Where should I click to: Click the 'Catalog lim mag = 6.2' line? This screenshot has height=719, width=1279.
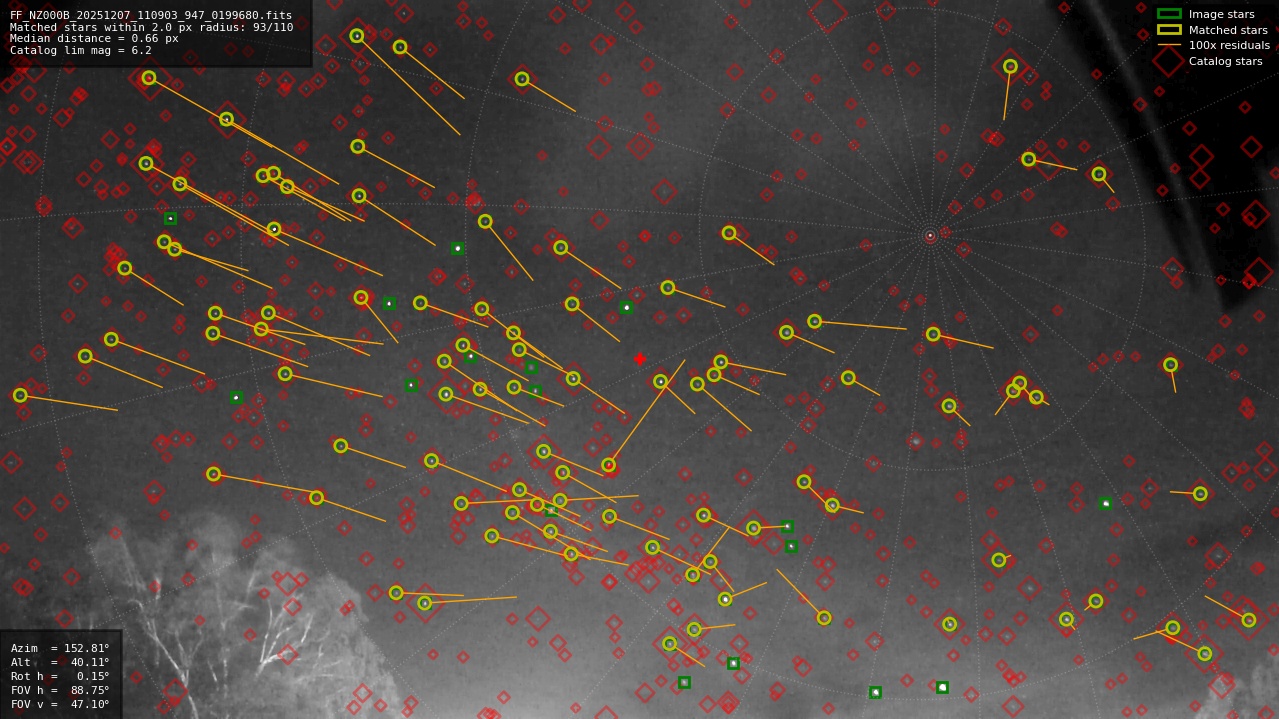coord(81,50)
